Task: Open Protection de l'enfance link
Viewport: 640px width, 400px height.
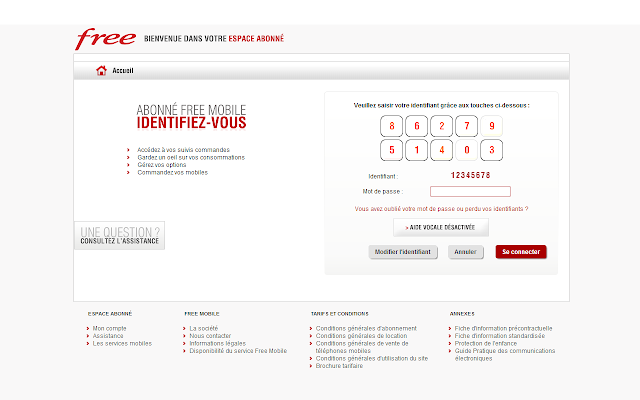Action: [486, 343]
